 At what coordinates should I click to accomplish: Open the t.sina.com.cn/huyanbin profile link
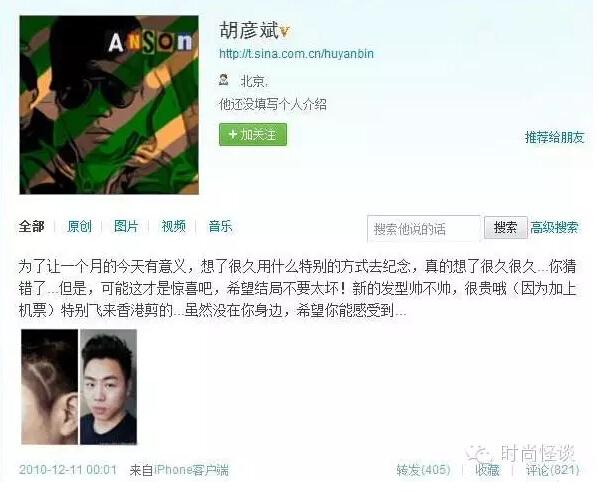[296, 54]
